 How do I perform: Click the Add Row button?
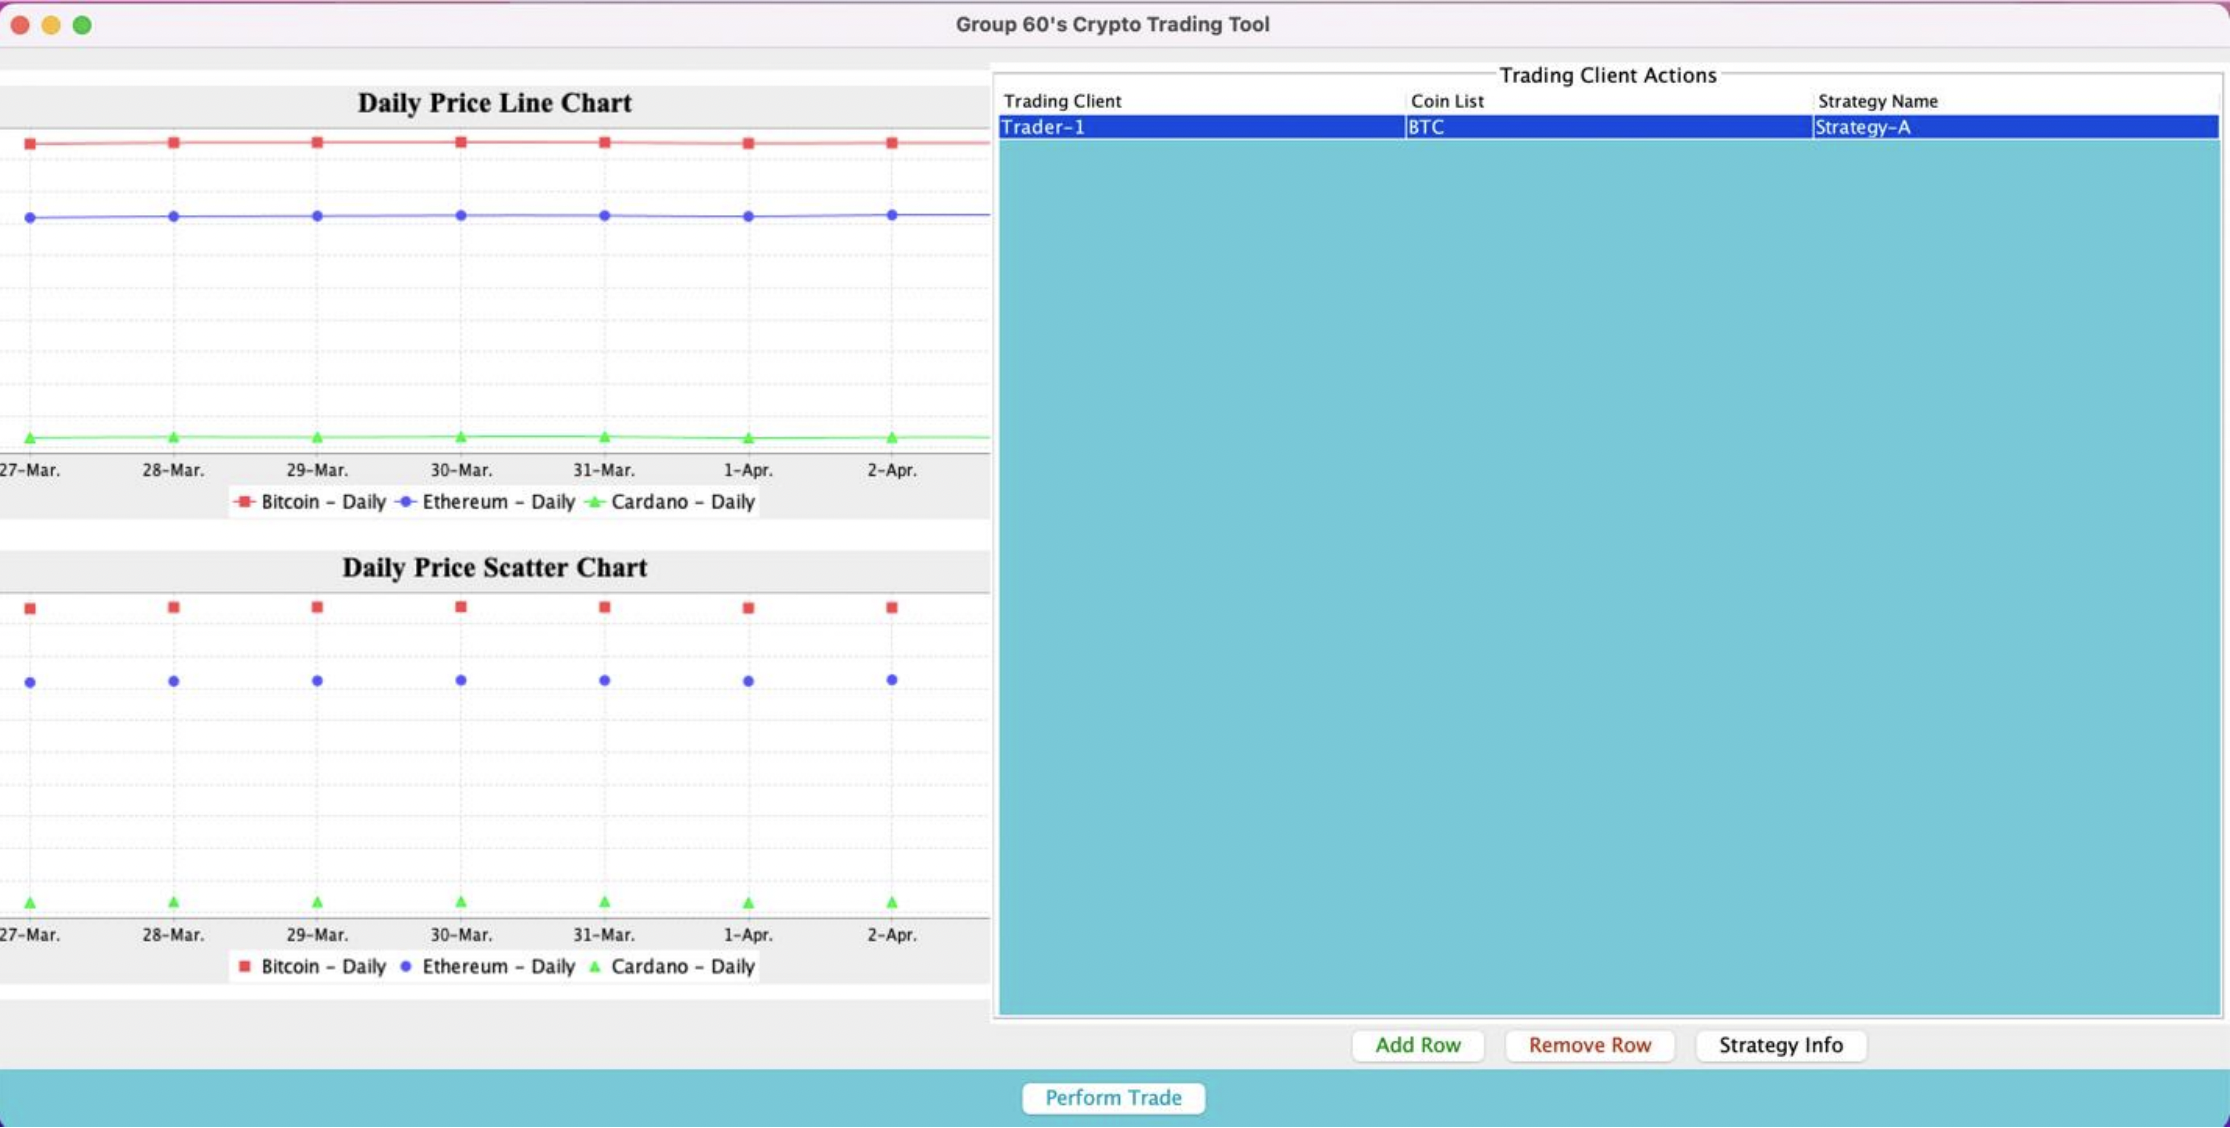(1417, 1045)
